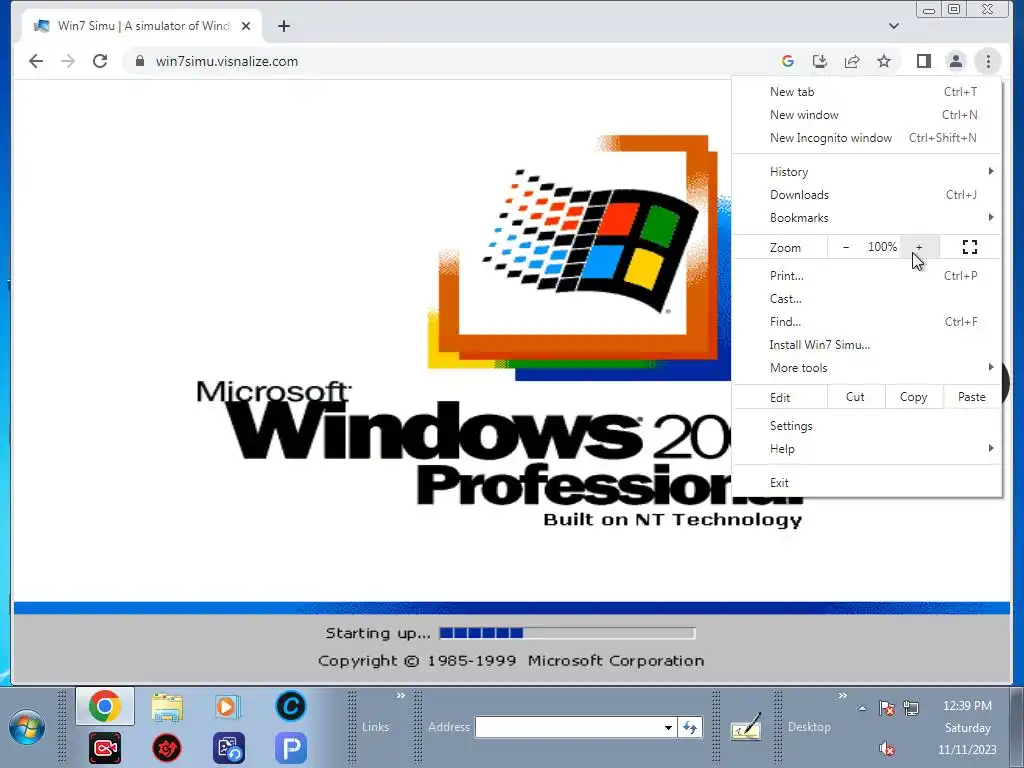Open the red gear app taskbar icon
Screen dimensions: 1024x768
coord(167,748)
